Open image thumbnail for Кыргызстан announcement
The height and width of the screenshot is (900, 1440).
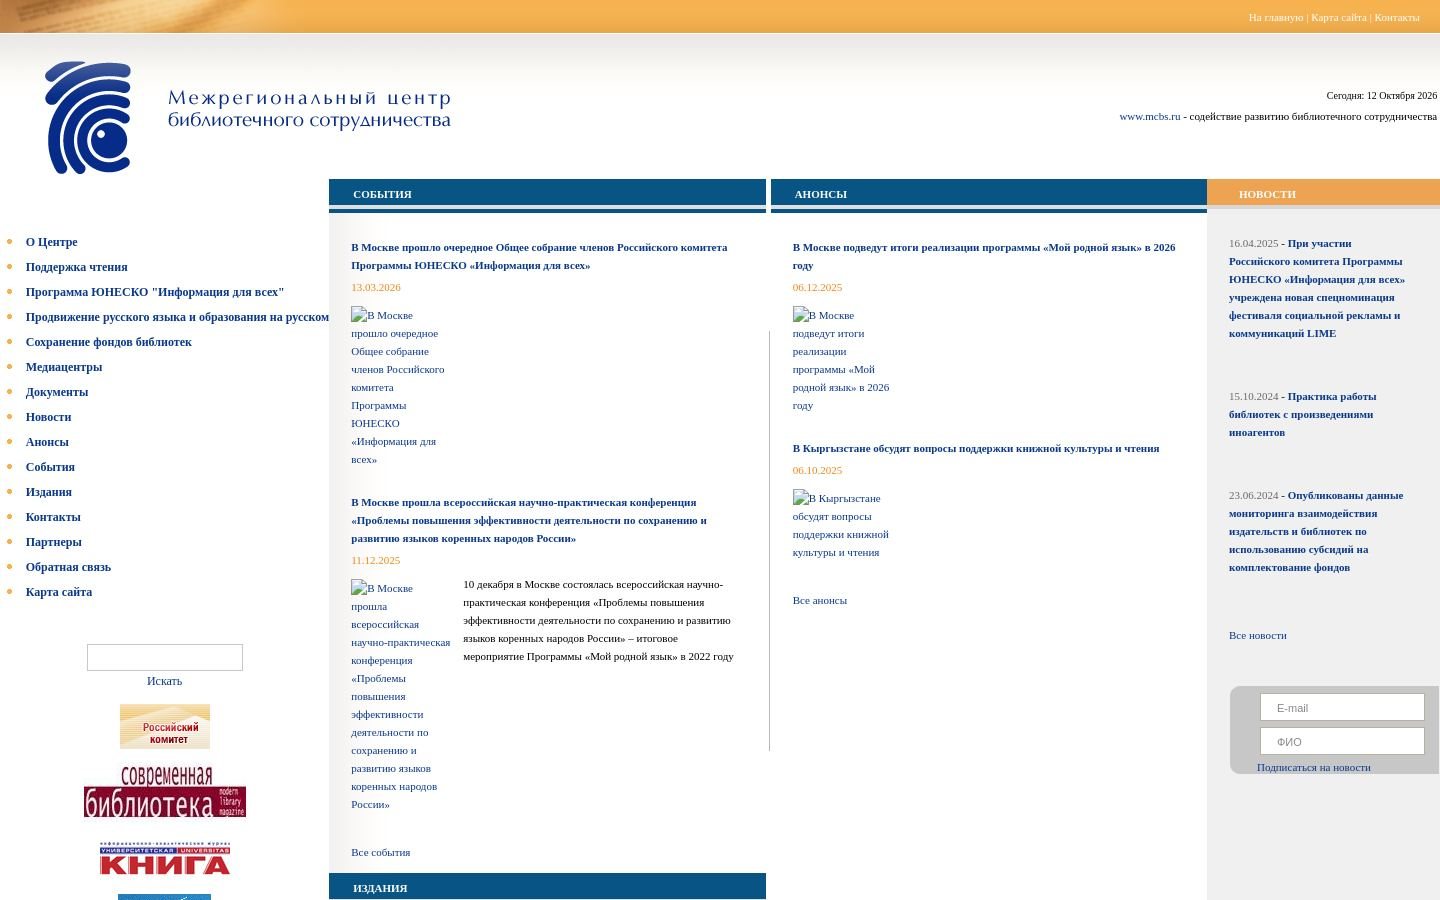[841, 524]
